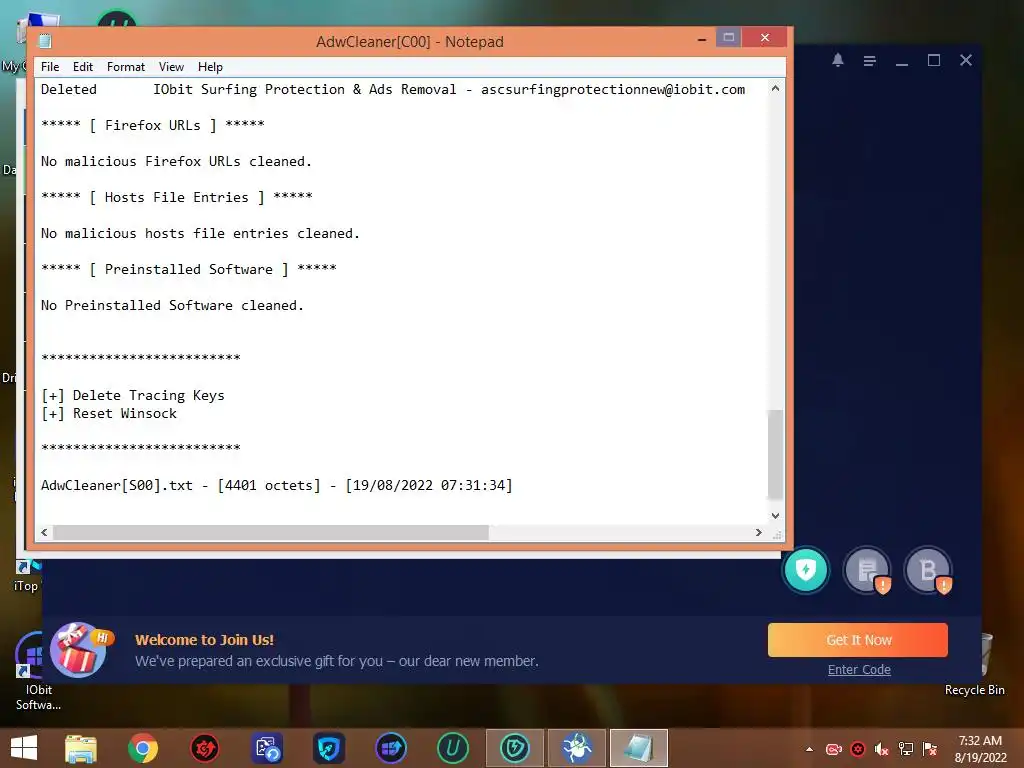The width and height of the screenshot is (1024, 768).
Task: Close the dark IObit window behind Notepad
Action: coord(966,60)
